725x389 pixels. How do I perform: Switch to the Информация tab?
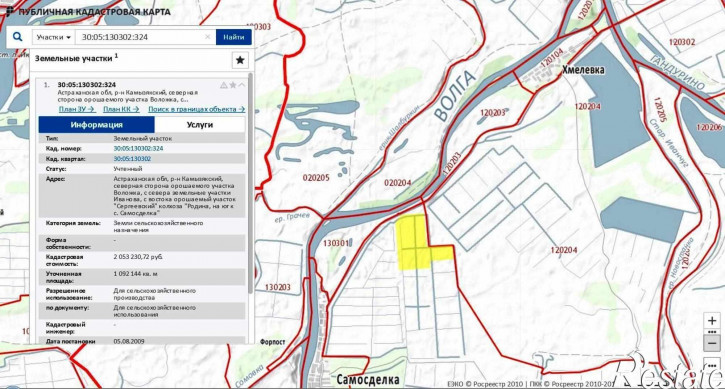point(96,125)
